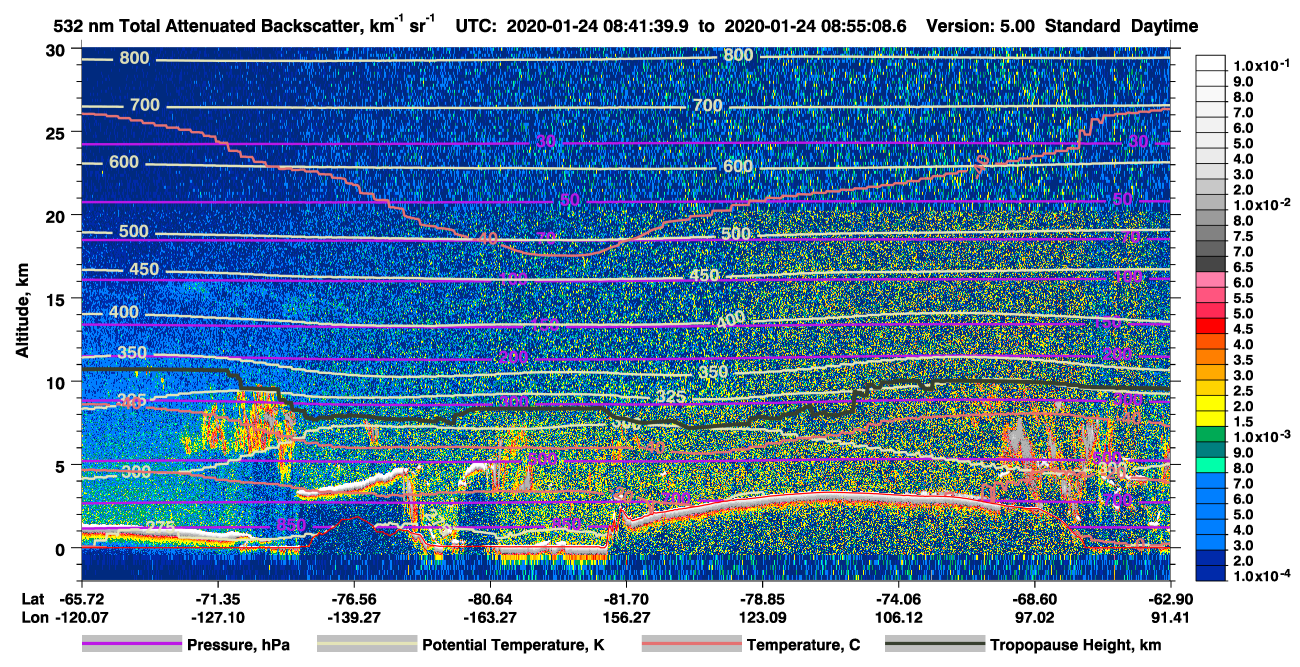The image size is (1300, 667).
Task: Click the latitude value '-76.56'
Action: pyautogui.click(x=354, y=598)
